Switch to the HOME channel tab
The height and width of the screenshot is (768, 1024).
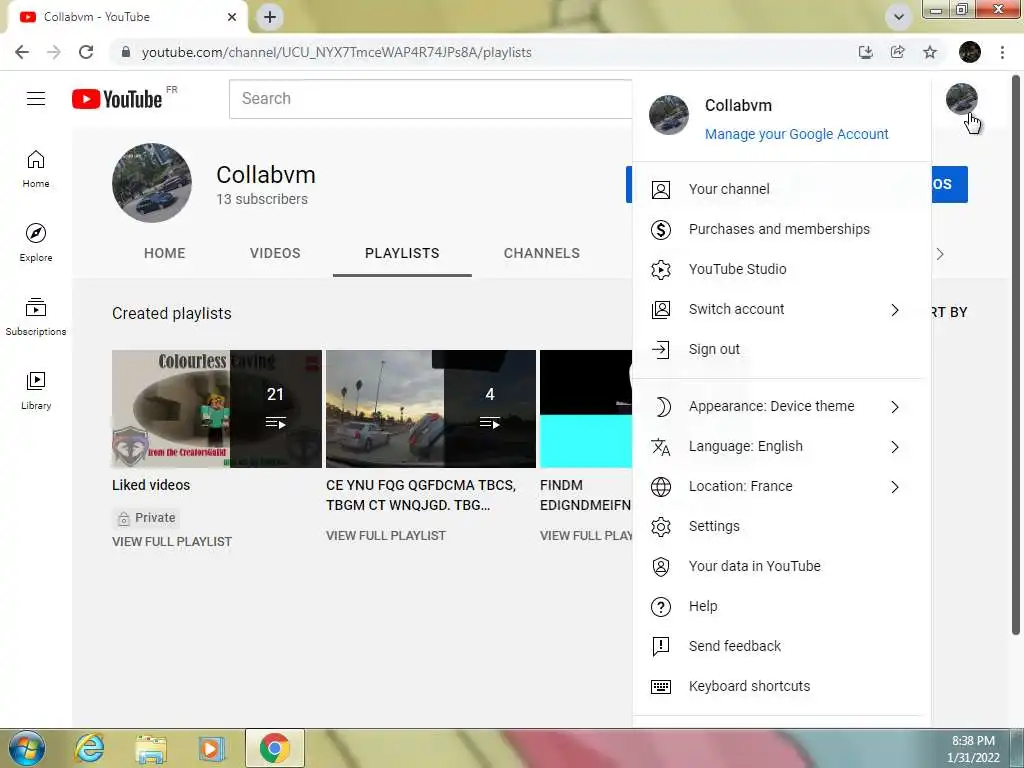[165, 253]
